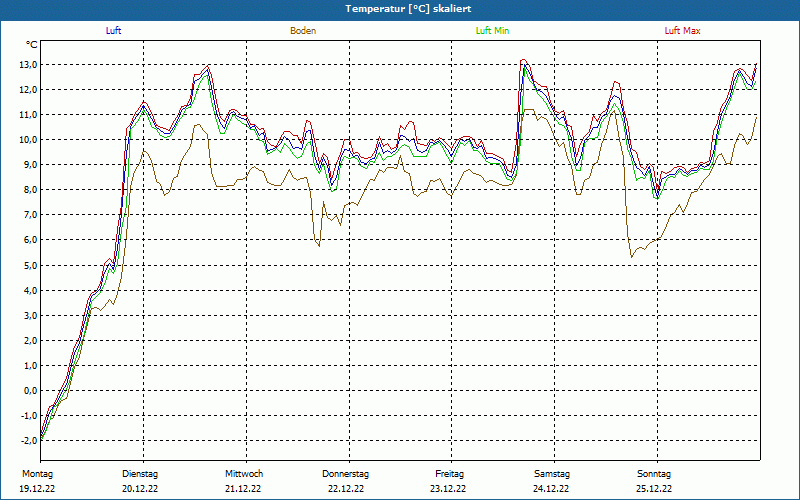Click the red Luft Max legend label
The height and width of the screenshot is (500, 800).
tap(682, 31)
